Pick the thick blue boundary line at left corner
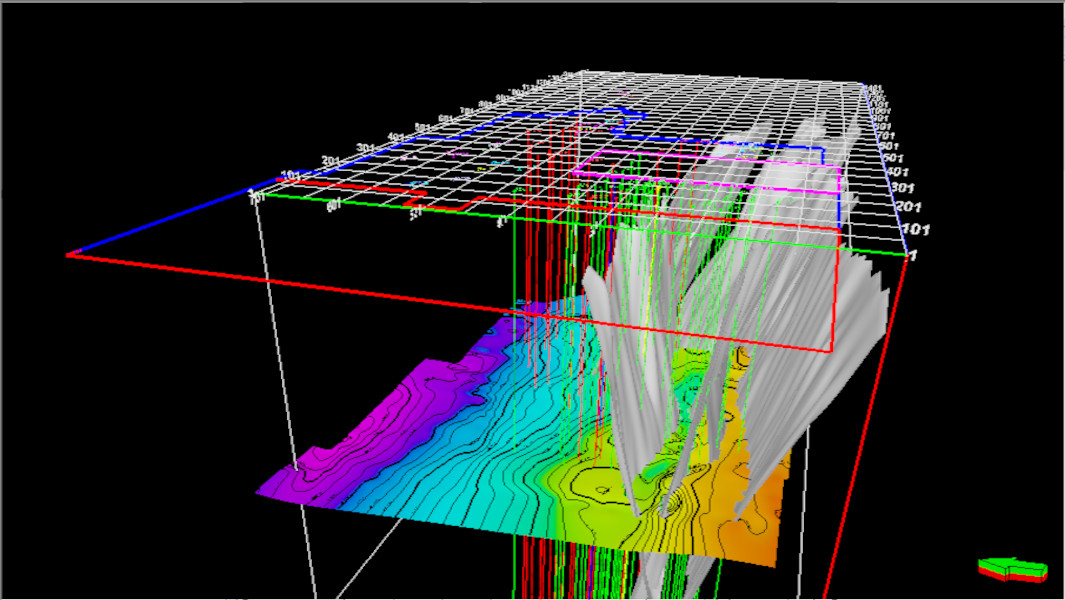 160,221
